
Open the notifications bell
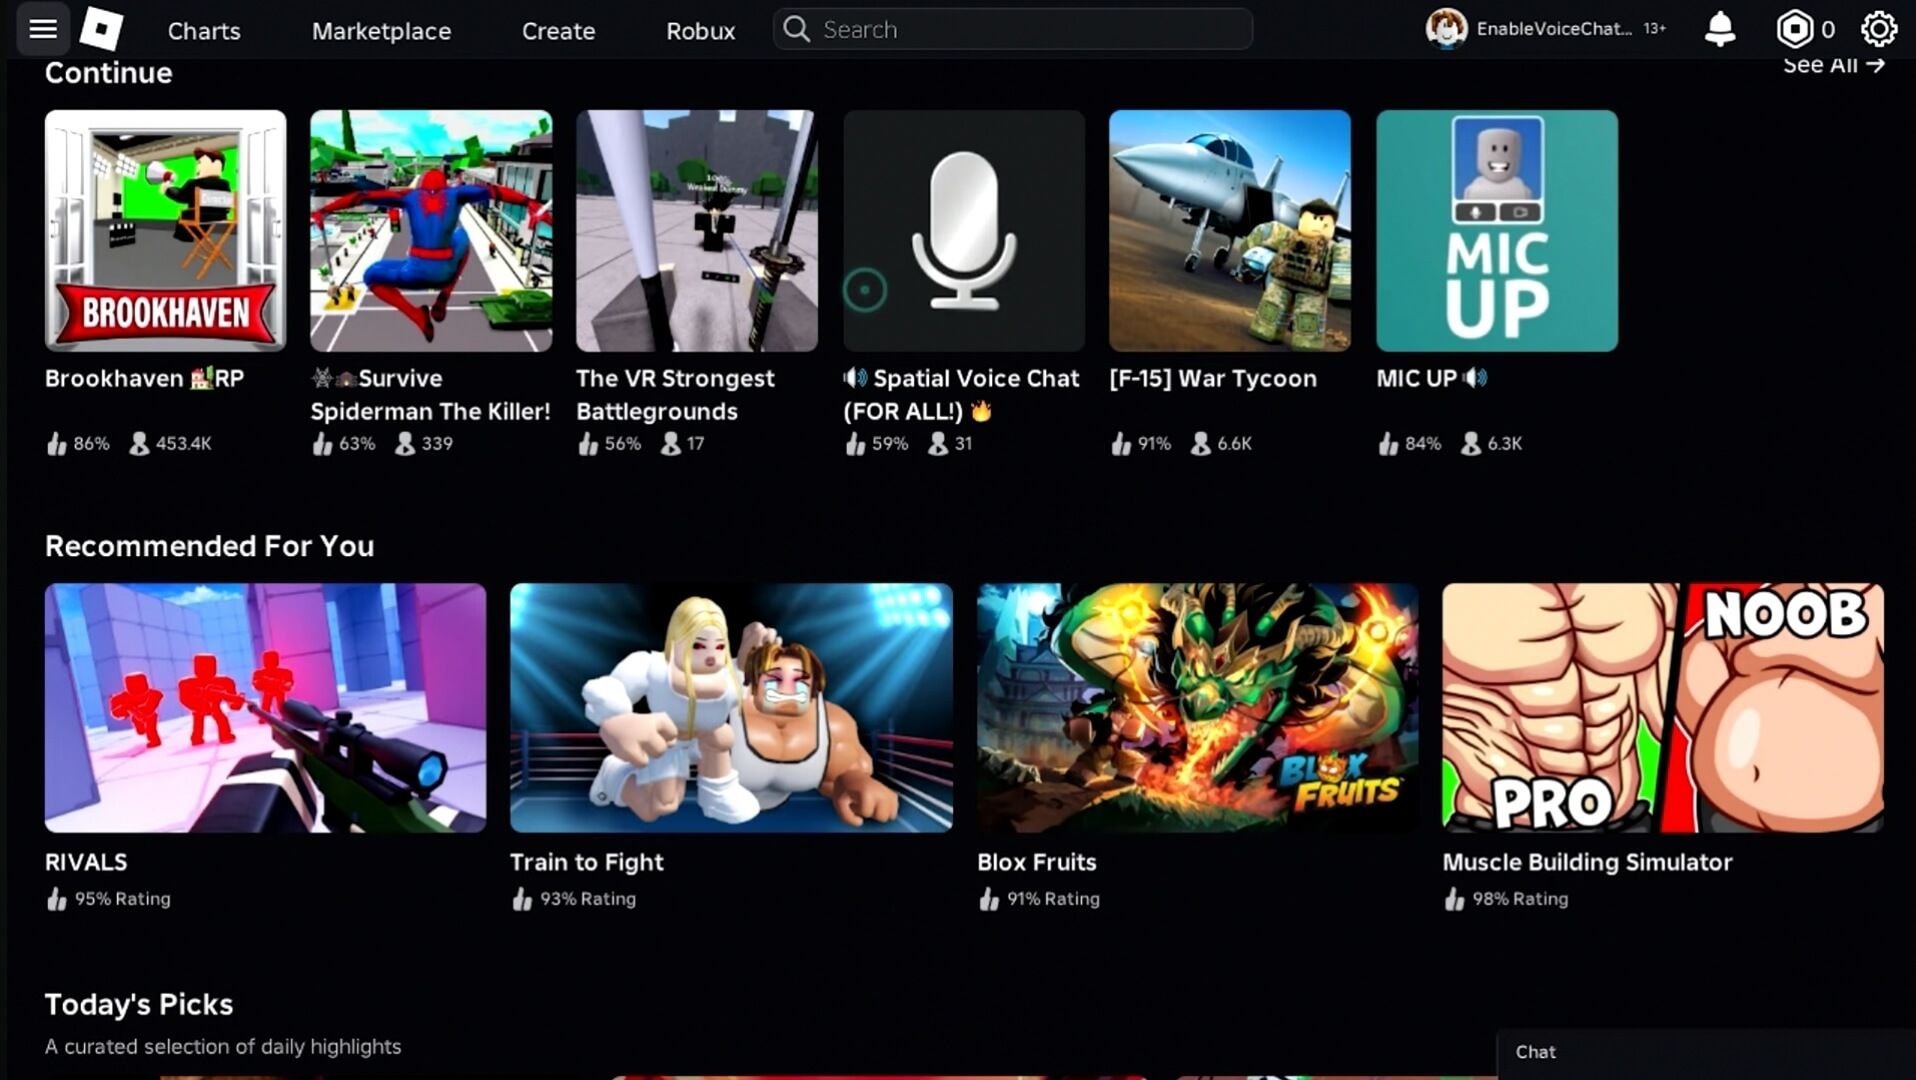click(1720, 29)
